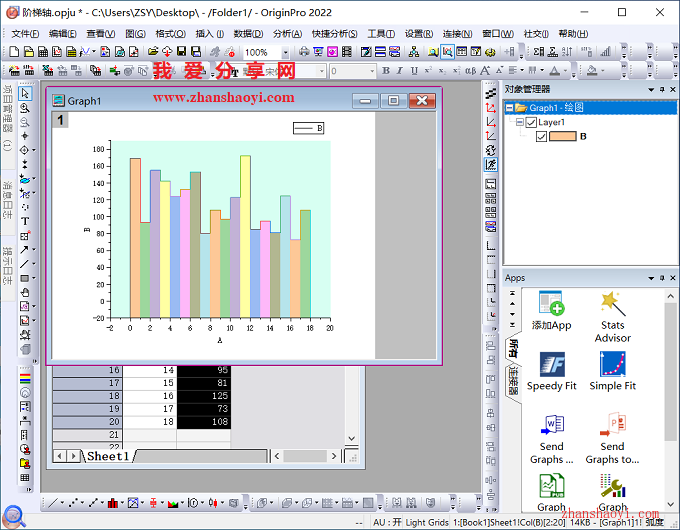Select the Text tool

25,221
